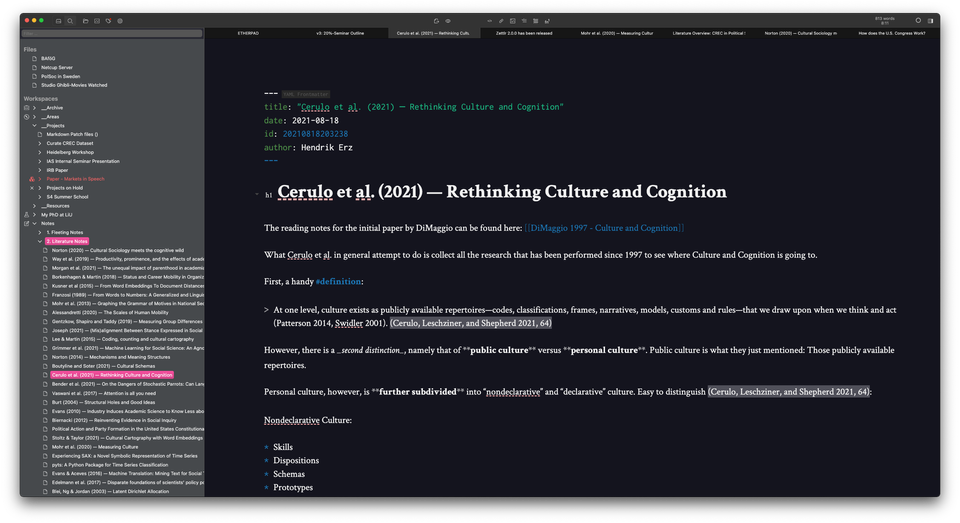
Task: Open global search with the magnifier icon
Action: (x=70, y=21)
